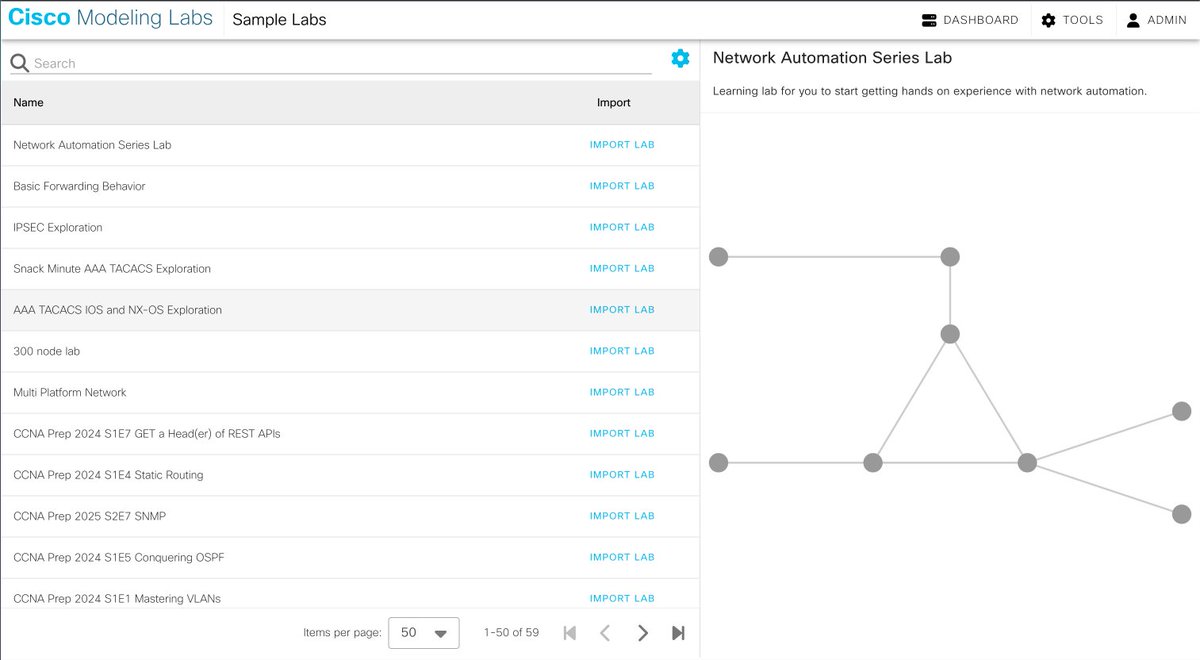The width and height of the screenshot is (1200, 660).
Task: Select Snack Minute AAA TACACS Exploration row
Action: pos(350,268)
